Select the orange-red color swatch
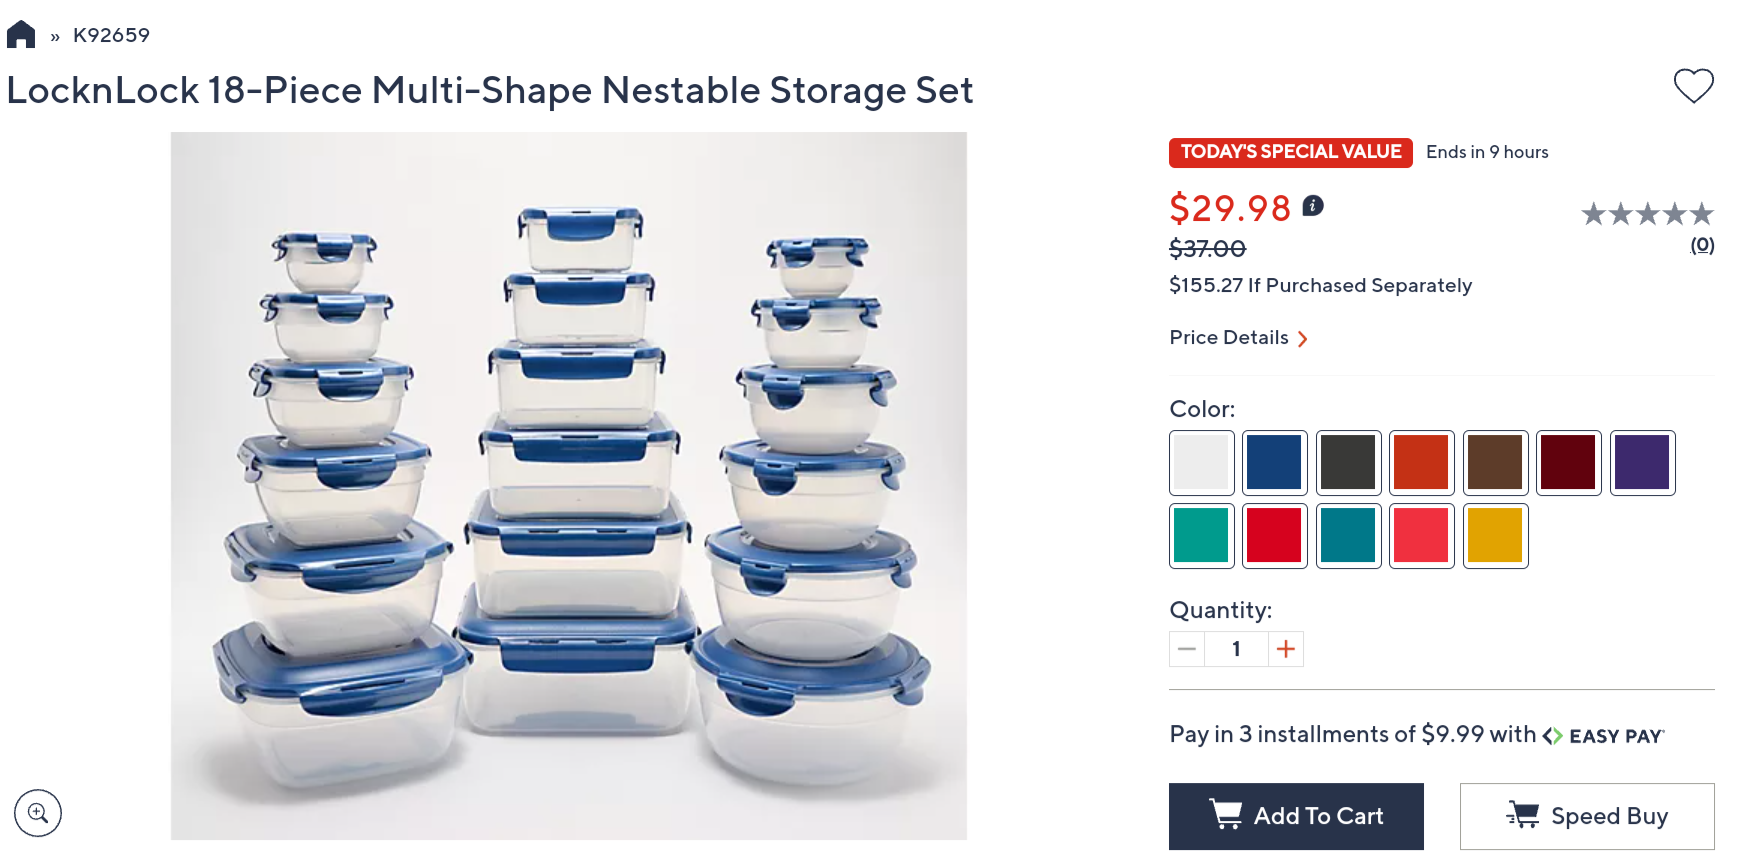Viewport: 1737px width, 862px height. point(1422,463)
